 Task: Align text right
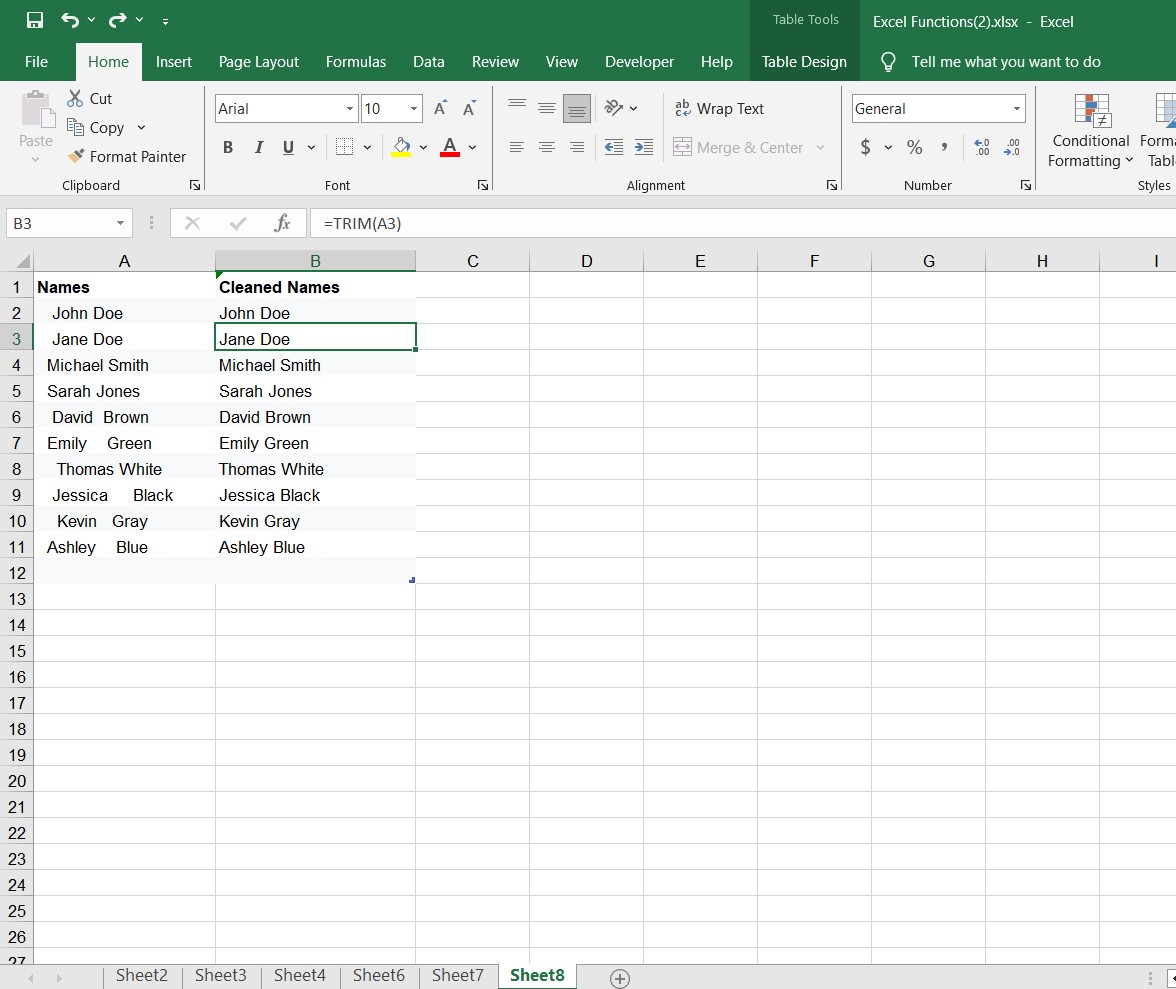[x=577, y=147]
